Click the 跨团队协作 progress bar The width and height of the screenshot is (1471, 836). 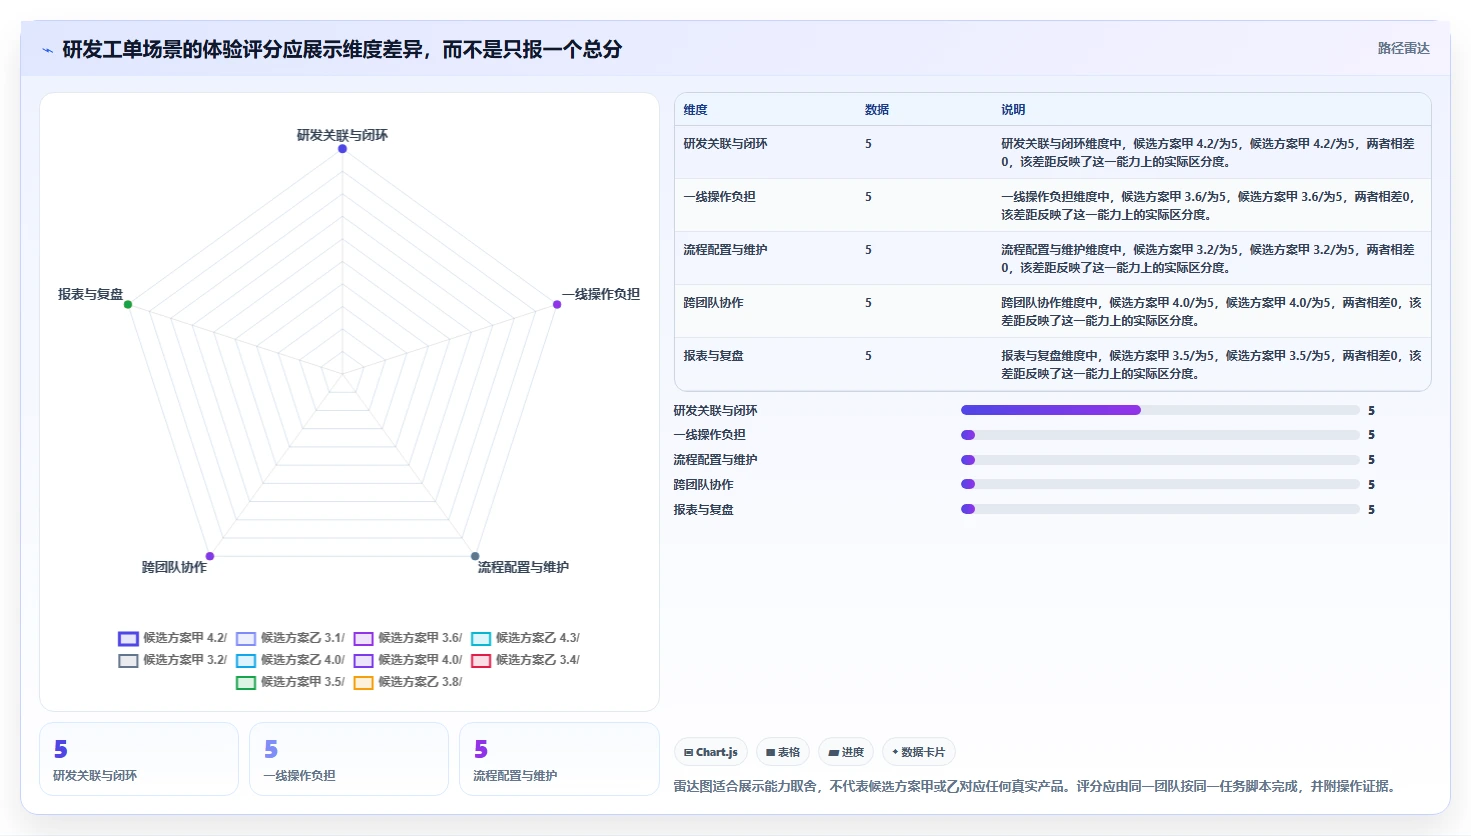tap(1160, 484)
